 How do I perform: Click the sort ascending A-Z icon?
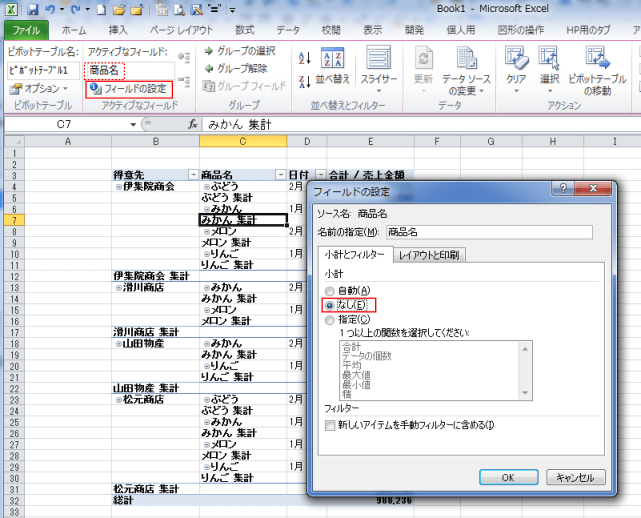[x=305, y=58]
